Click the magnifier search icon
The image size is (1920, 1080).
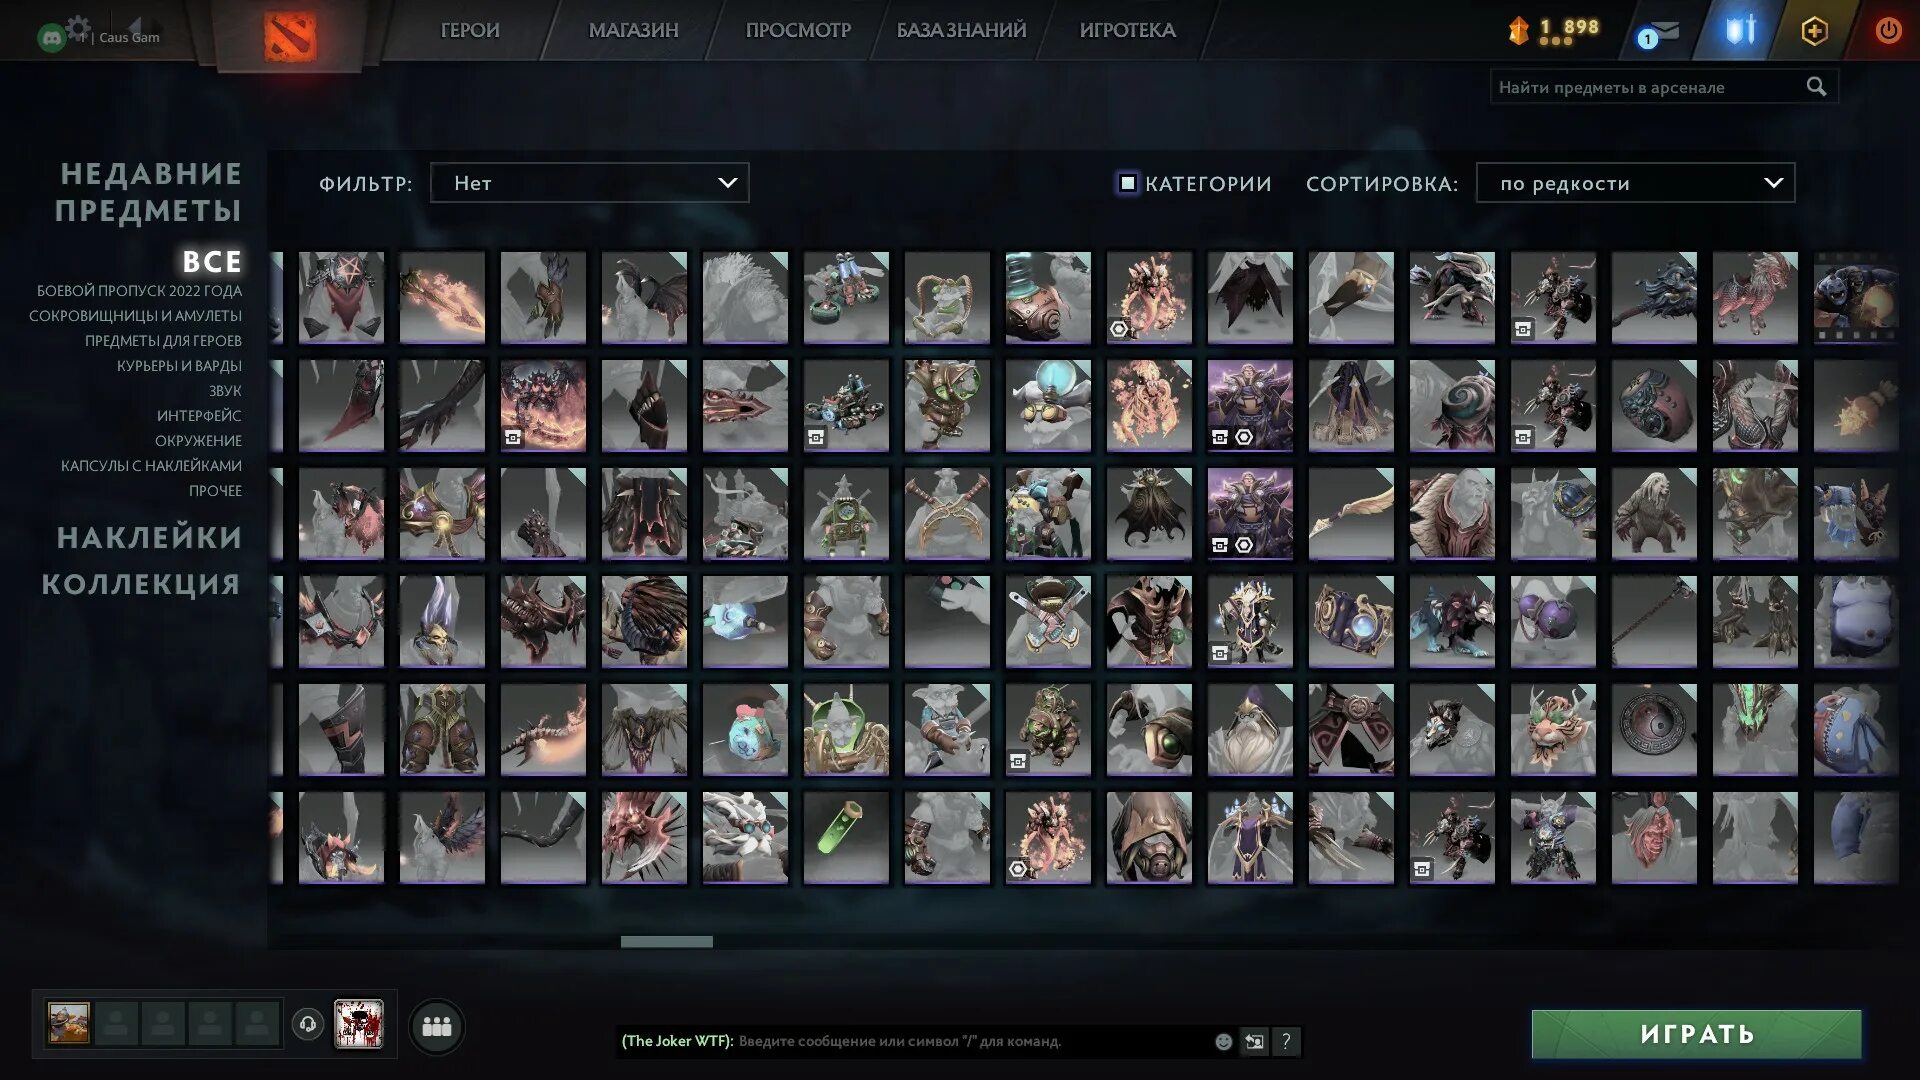pos(1816,87)
